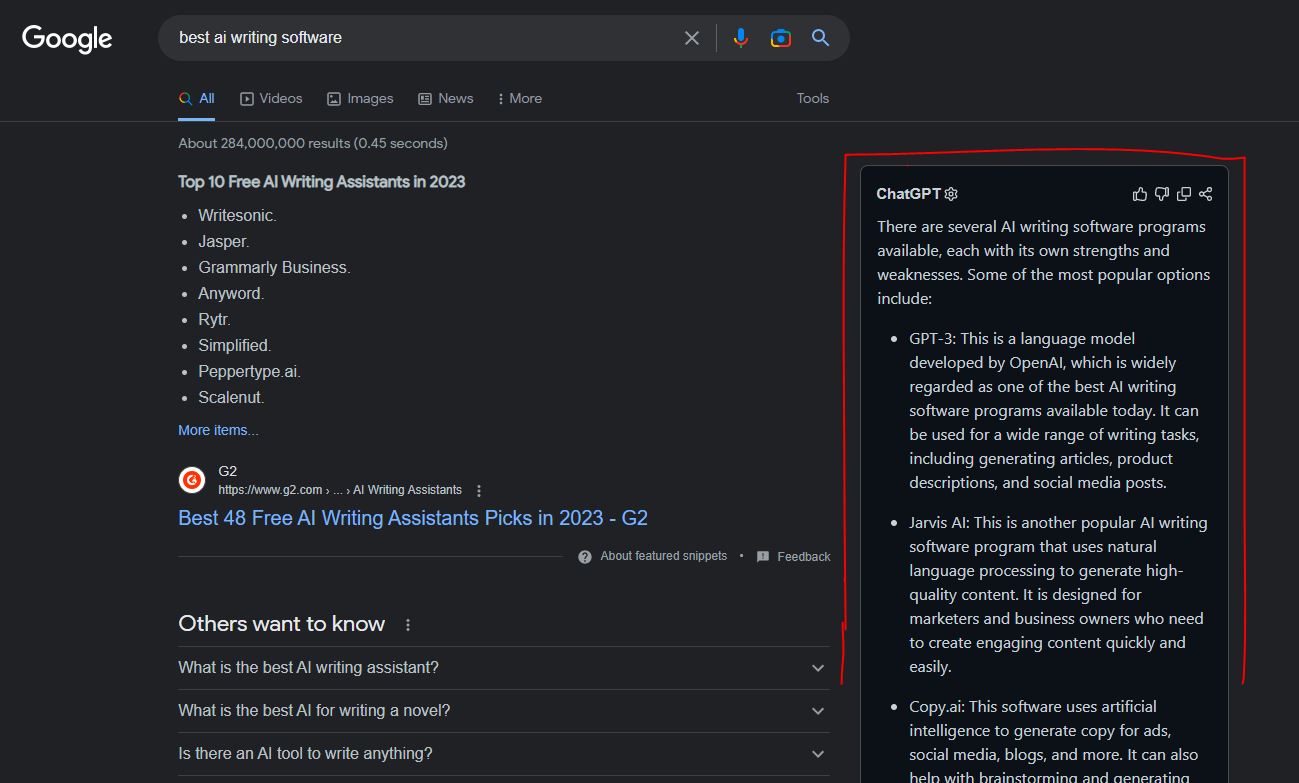Open 'Best 48 Free AI Writing Assistants' link
The height and width of the screenshot is (783, 1299).
pos(411,518)
